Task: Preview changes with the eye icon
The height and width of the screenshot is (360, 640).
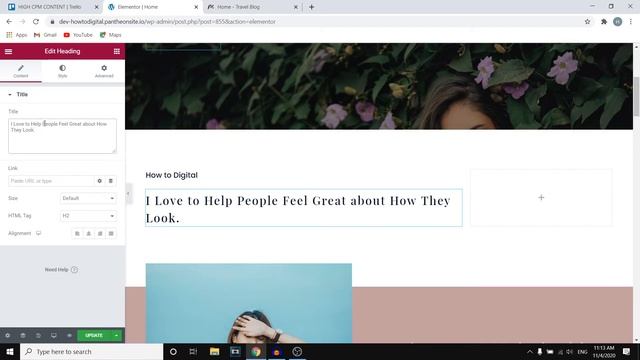Action: (69, 336)
